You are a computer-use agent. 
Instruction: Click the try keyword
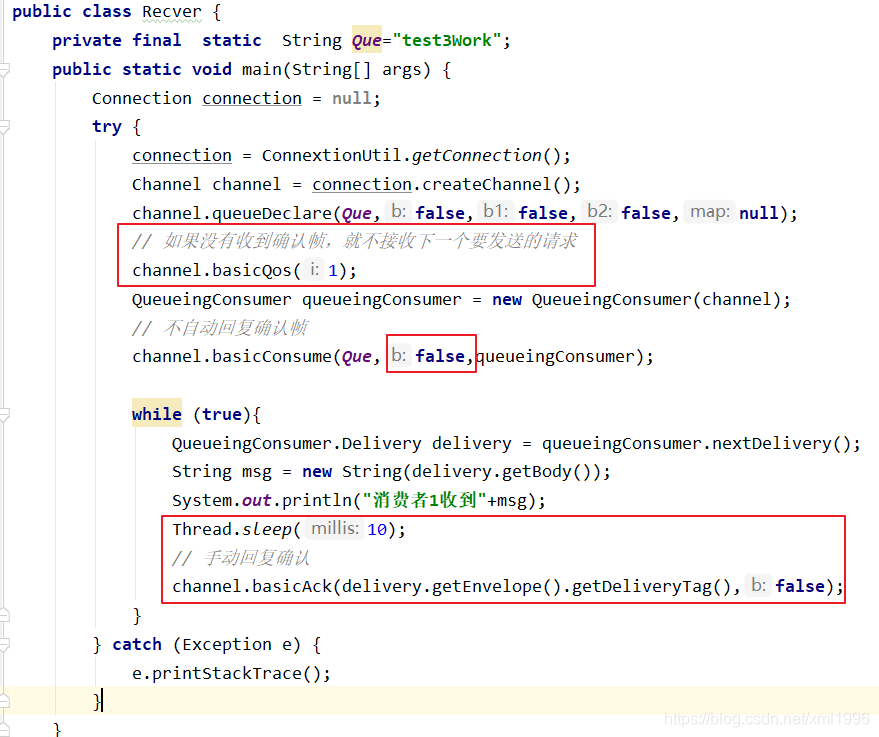pyautogui.click(x=107, y=127)
